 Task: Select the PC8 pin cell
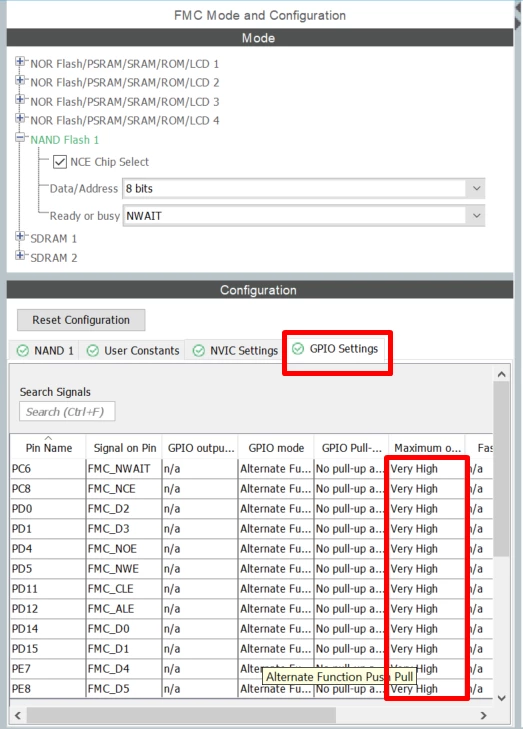(48, 489)
